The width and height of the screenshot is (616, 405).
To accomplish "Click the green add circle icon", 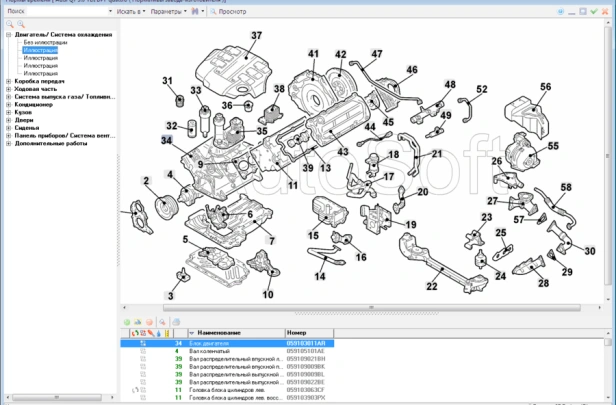I will pyautogui.click(x=127, y=322).
